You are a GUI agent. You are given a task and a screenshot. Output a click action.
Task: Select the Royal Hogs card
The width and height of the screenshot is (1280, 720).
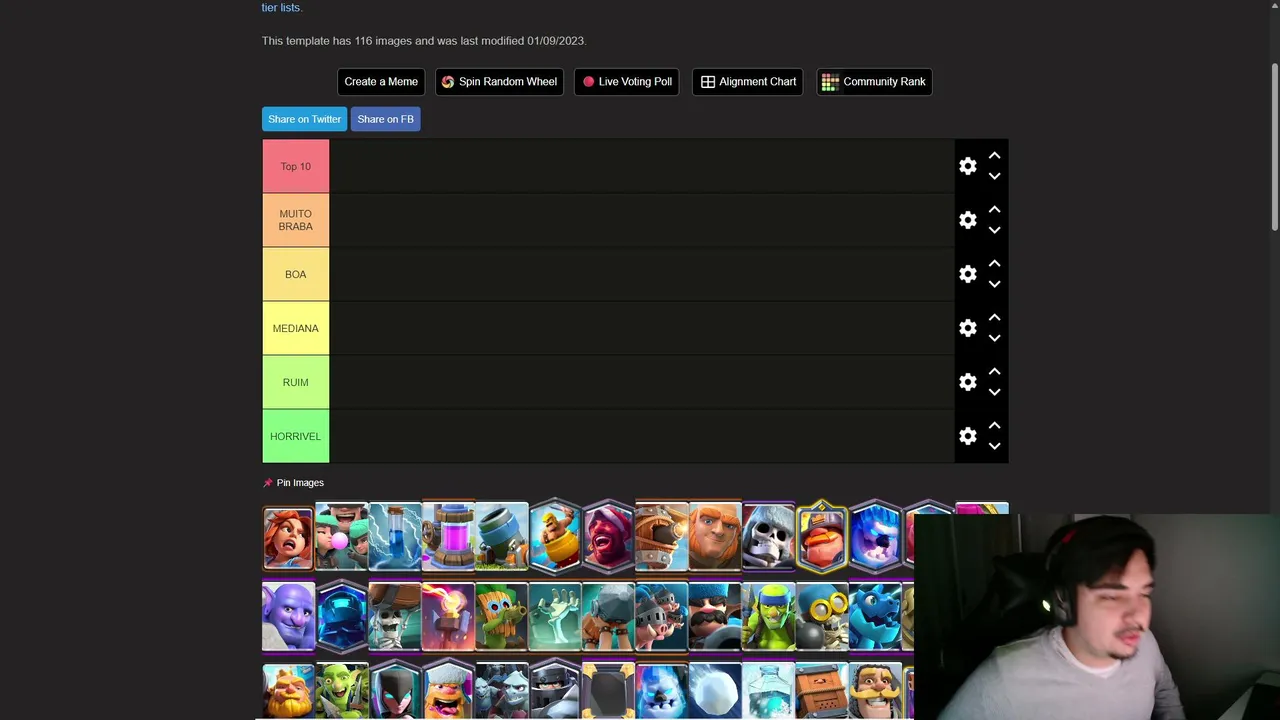click(661, 617)
